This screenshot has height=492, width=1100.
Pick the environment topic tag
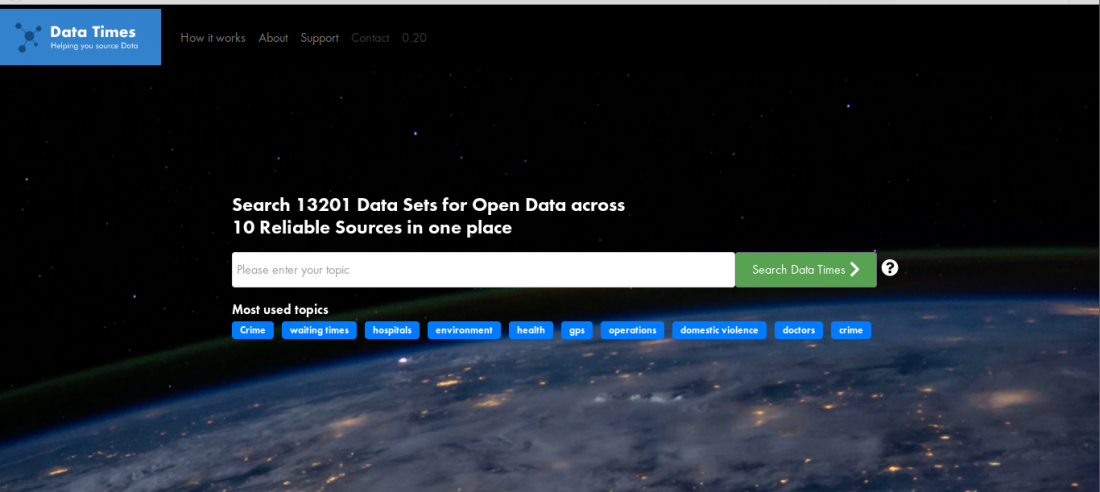(x=464, y=330)
